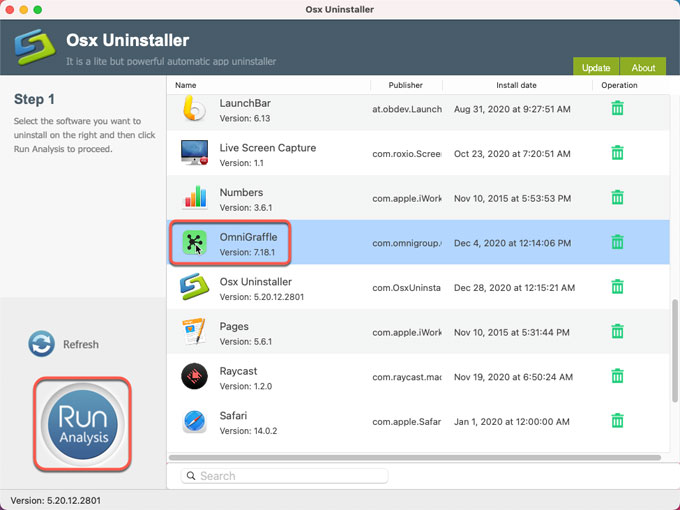
Task: Click date Dec 4, 2020 at 12:14:06 PM
Action: 512,243
